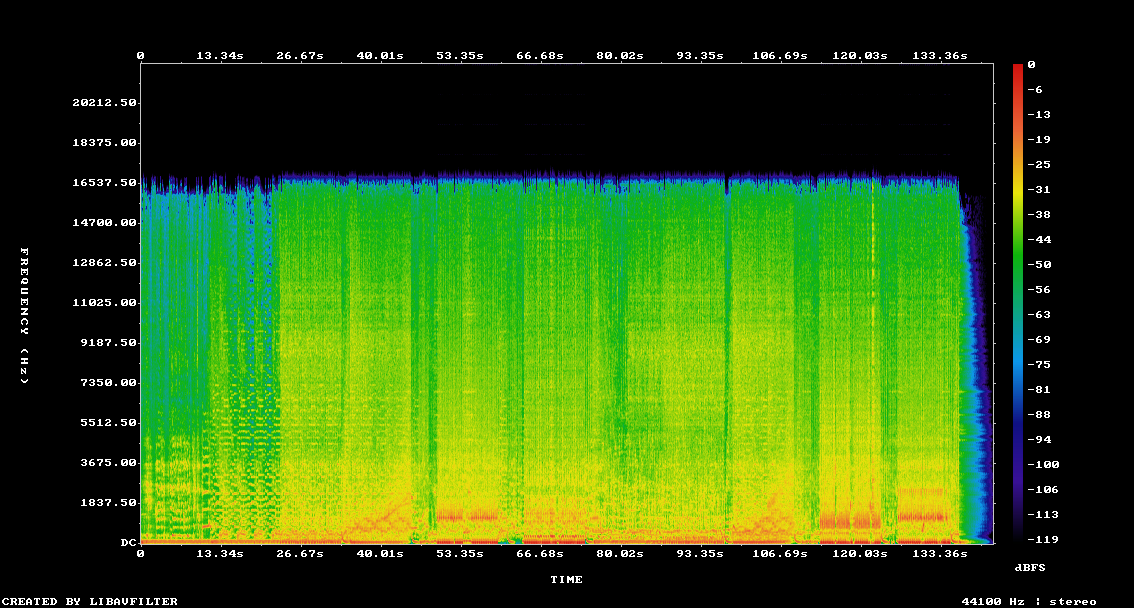The height and width of the screenshot is (608, 1134).
Task: Click the 20212.50 frequency axis label
Action: coord(104,102)
